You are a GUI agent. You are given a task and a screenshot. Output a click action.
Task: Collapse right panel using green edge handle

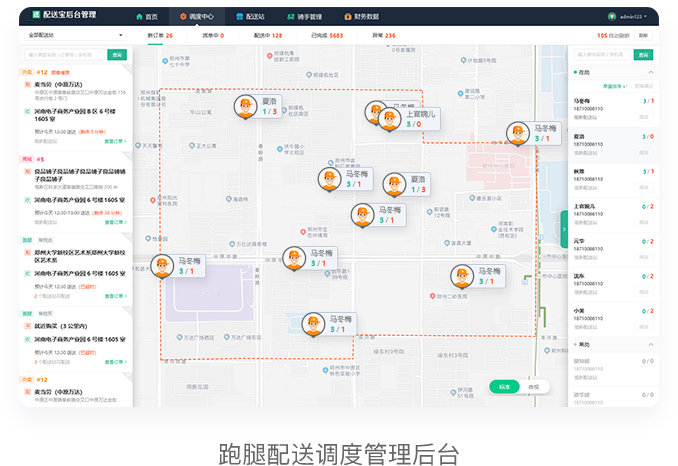(x=564, y=229)
